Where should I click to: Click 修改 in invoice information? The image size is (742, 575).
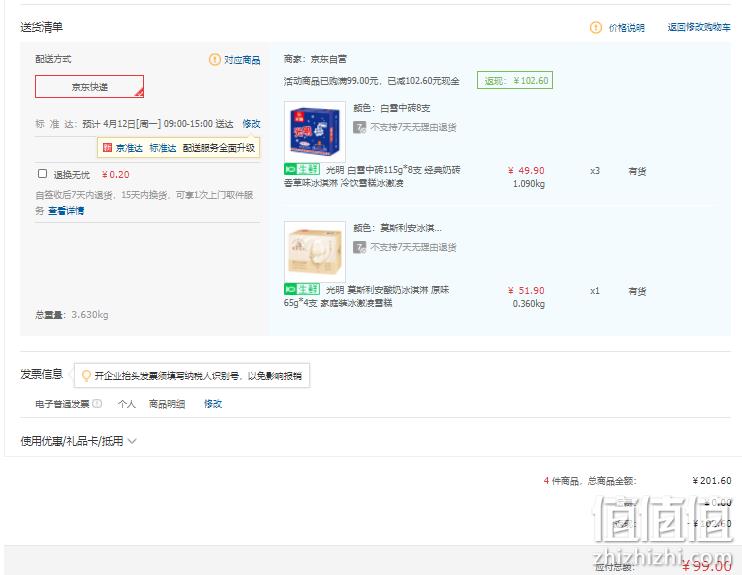coord(213,404)
